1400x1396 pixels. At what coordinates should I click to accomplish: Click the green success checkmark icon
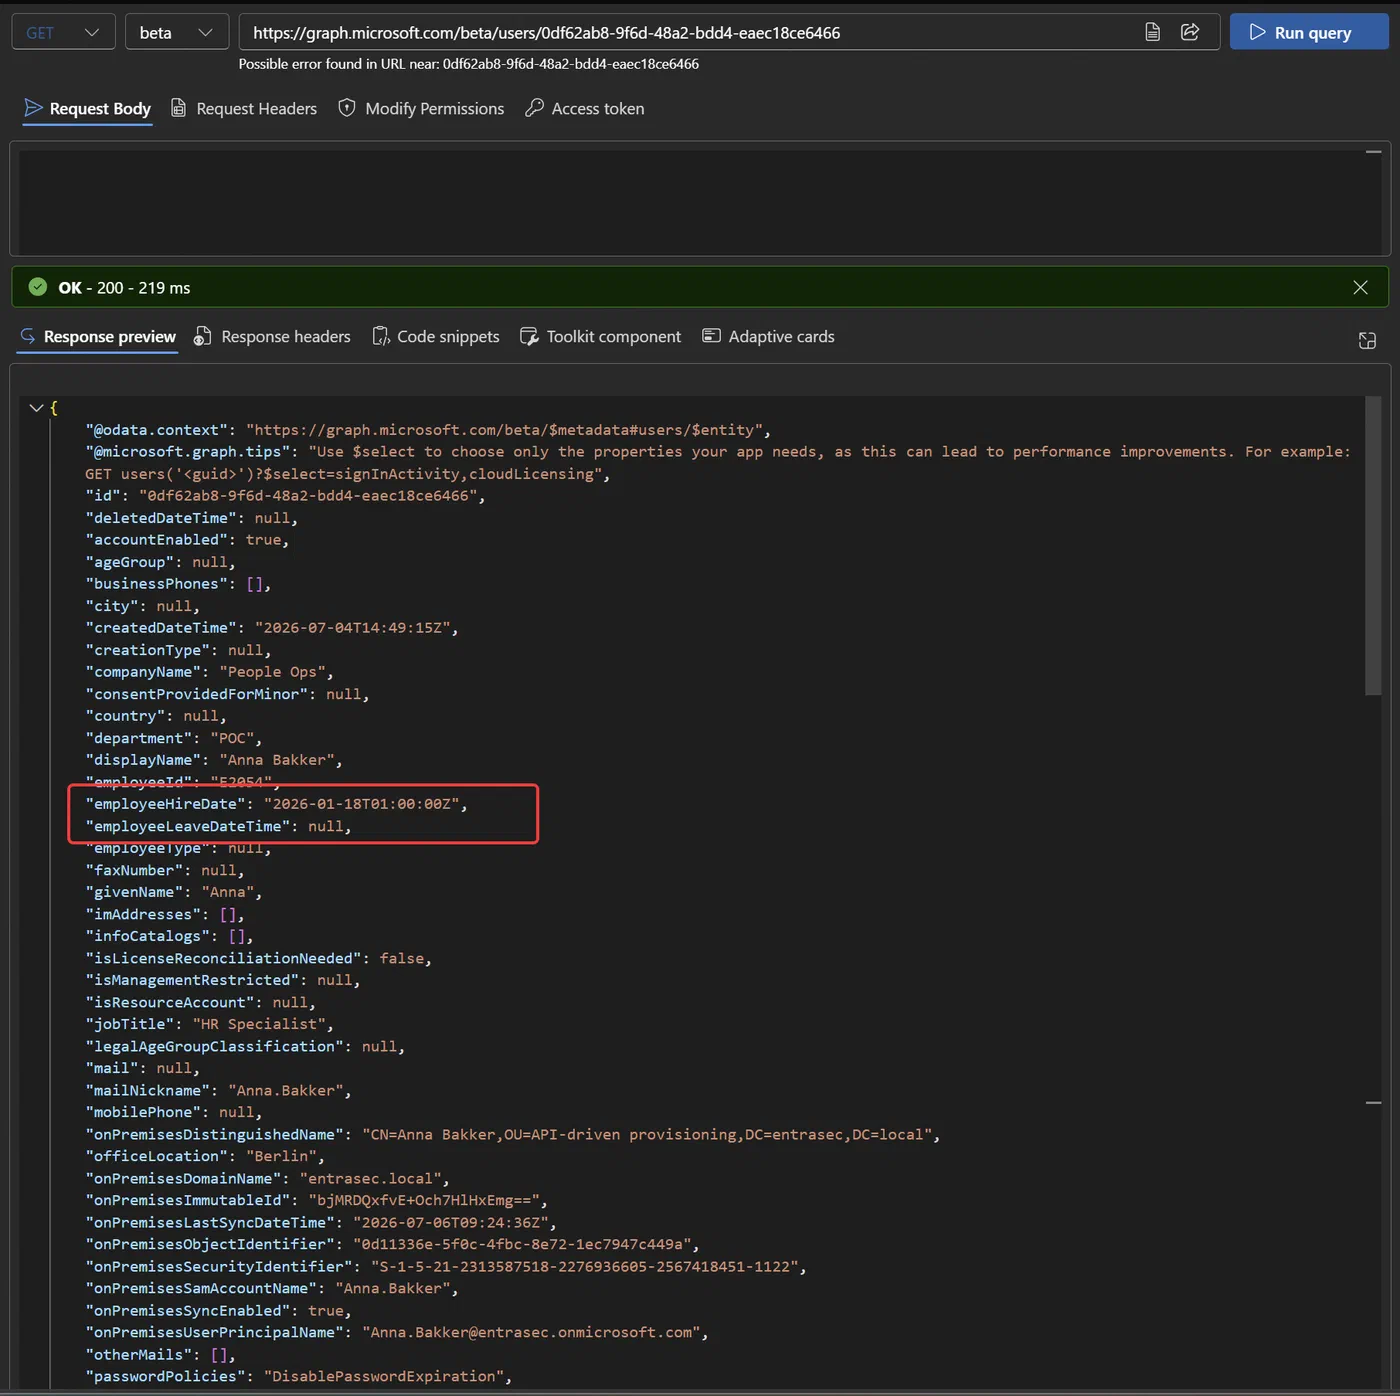point(38,287)
